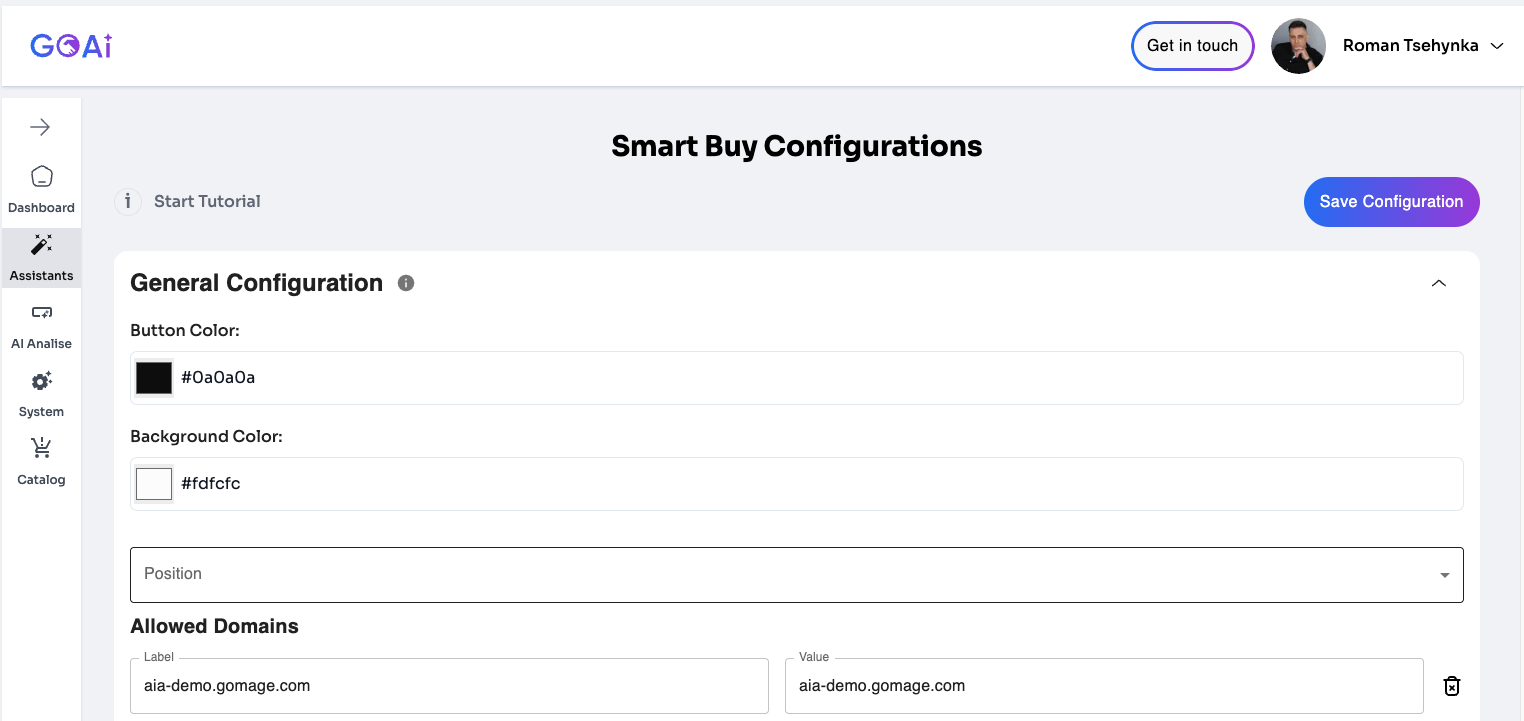Open the Position dropdown
This screenshot has height=721, width=1524.
click(x=796, y=575)
